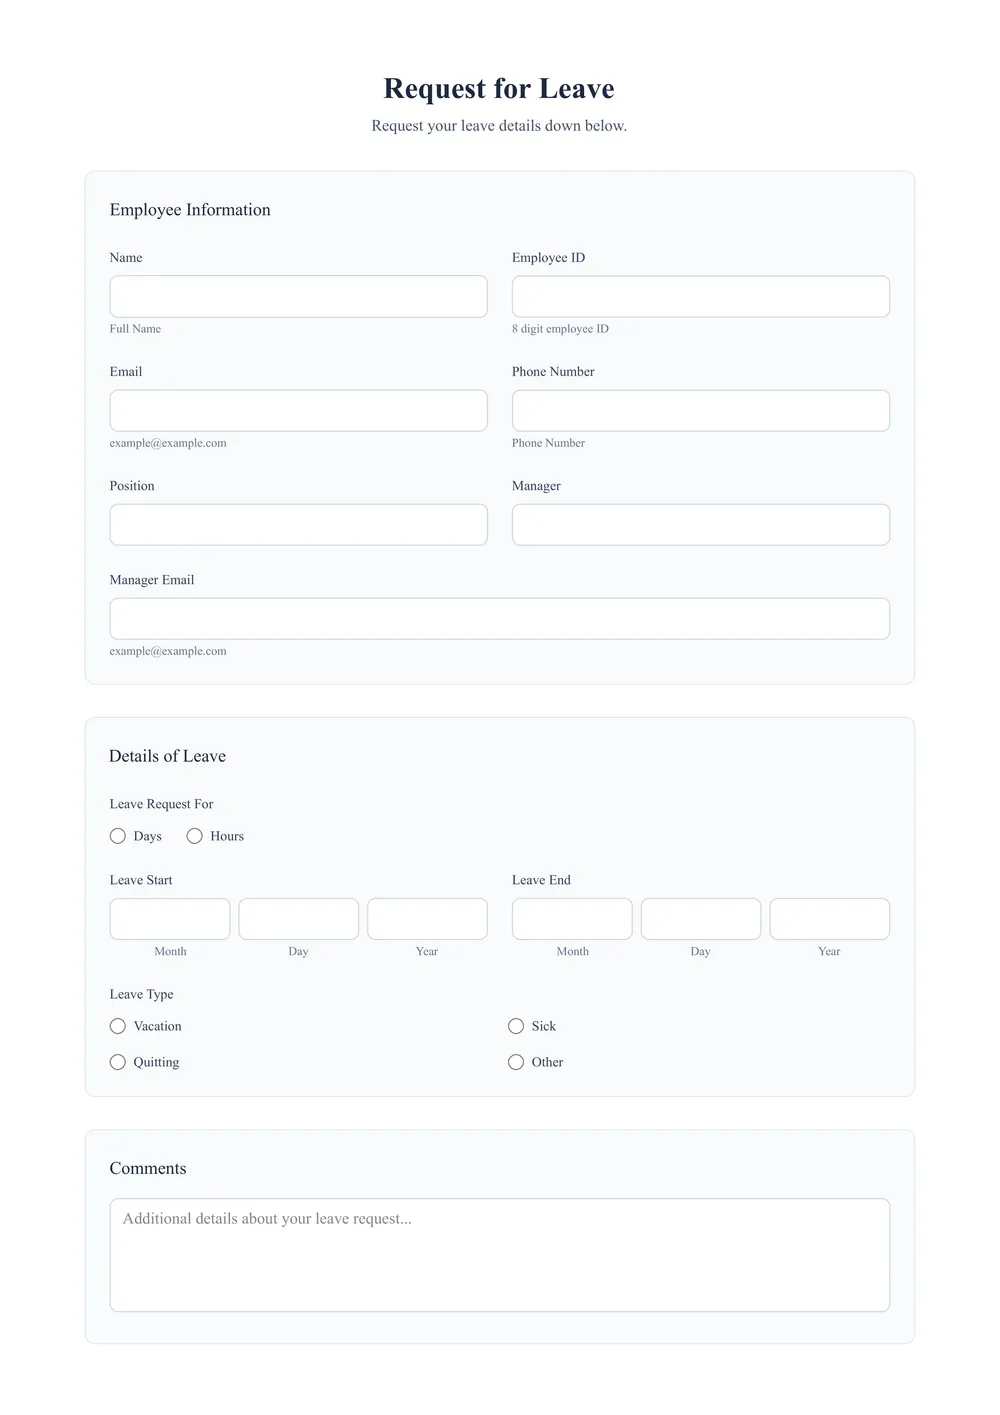Click the Leave End Month field
Viewport: 1000px width, 1415px height.
tap(571, 918)
